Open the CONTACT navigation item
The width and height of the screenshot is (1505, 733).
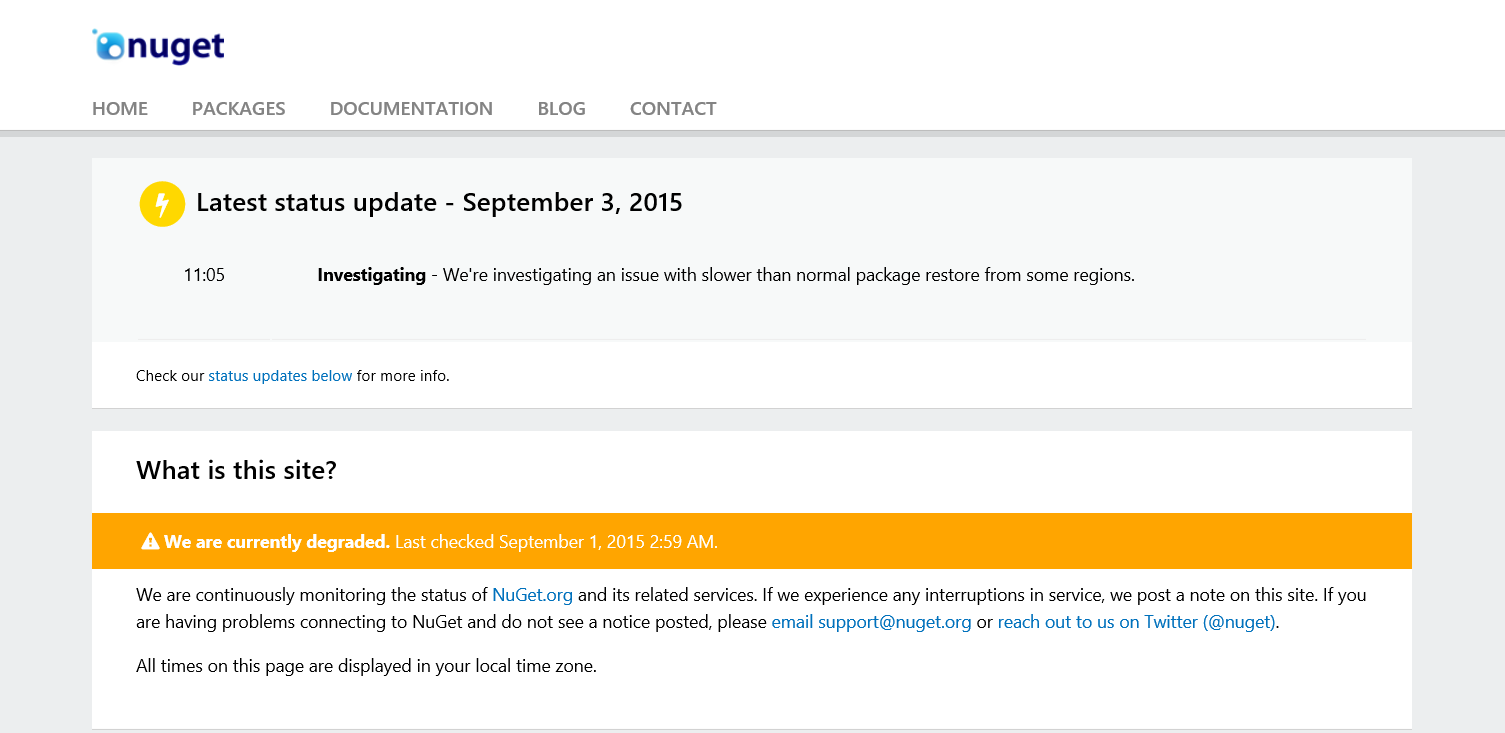click(673, 109)
